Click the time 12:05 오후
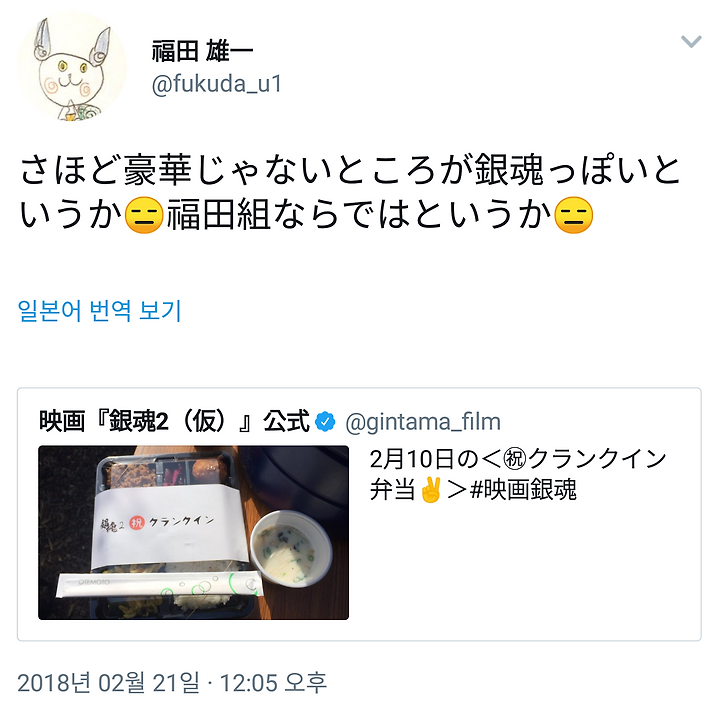The height and width of the screenshot is (703, 720). coord(274,682)
